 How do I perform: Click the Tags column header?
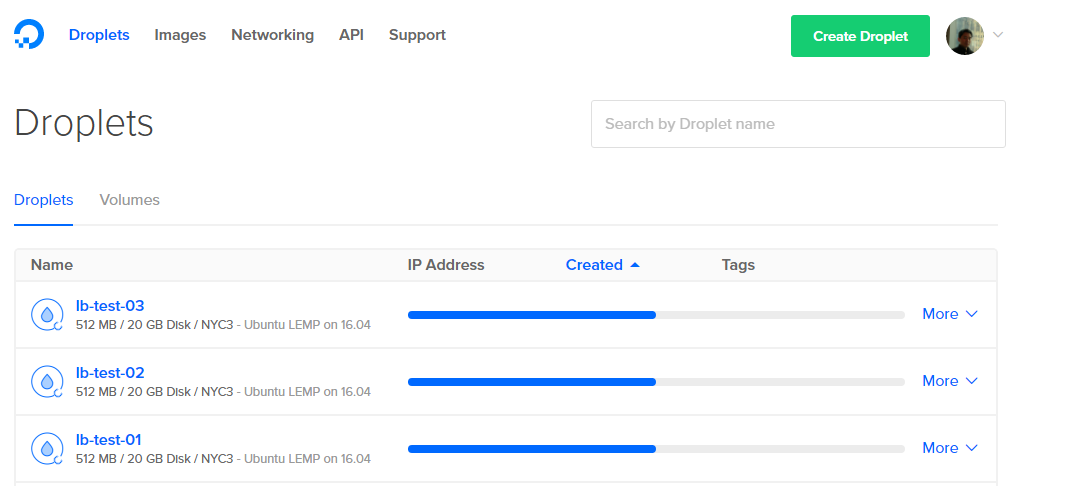pyautogui.click(x=738, y=265)
